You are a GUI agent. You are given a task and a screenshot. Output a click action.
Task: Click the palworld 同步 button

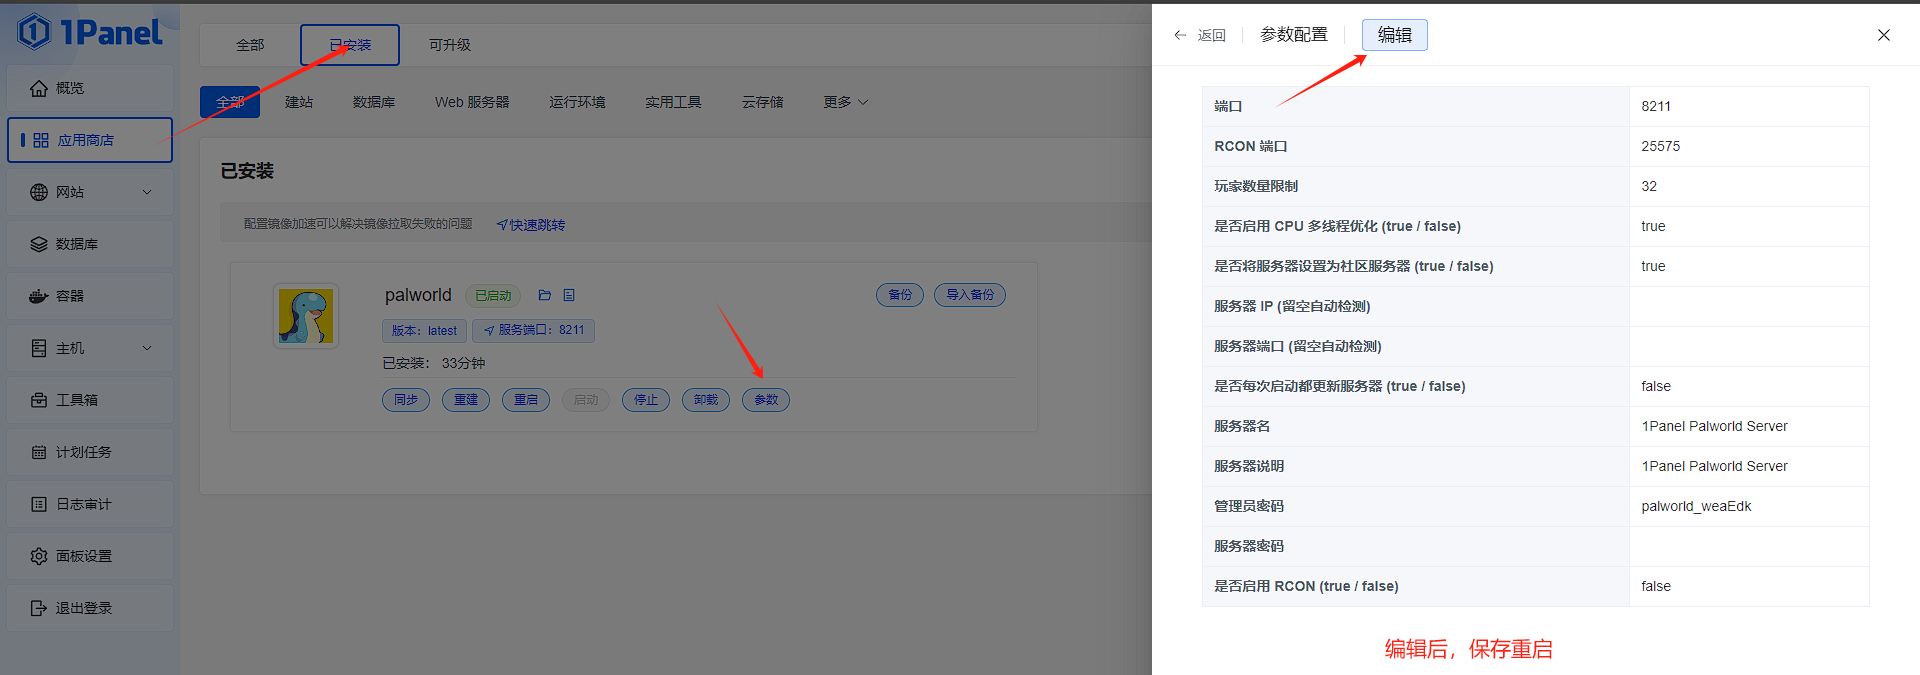pos(406,400)
